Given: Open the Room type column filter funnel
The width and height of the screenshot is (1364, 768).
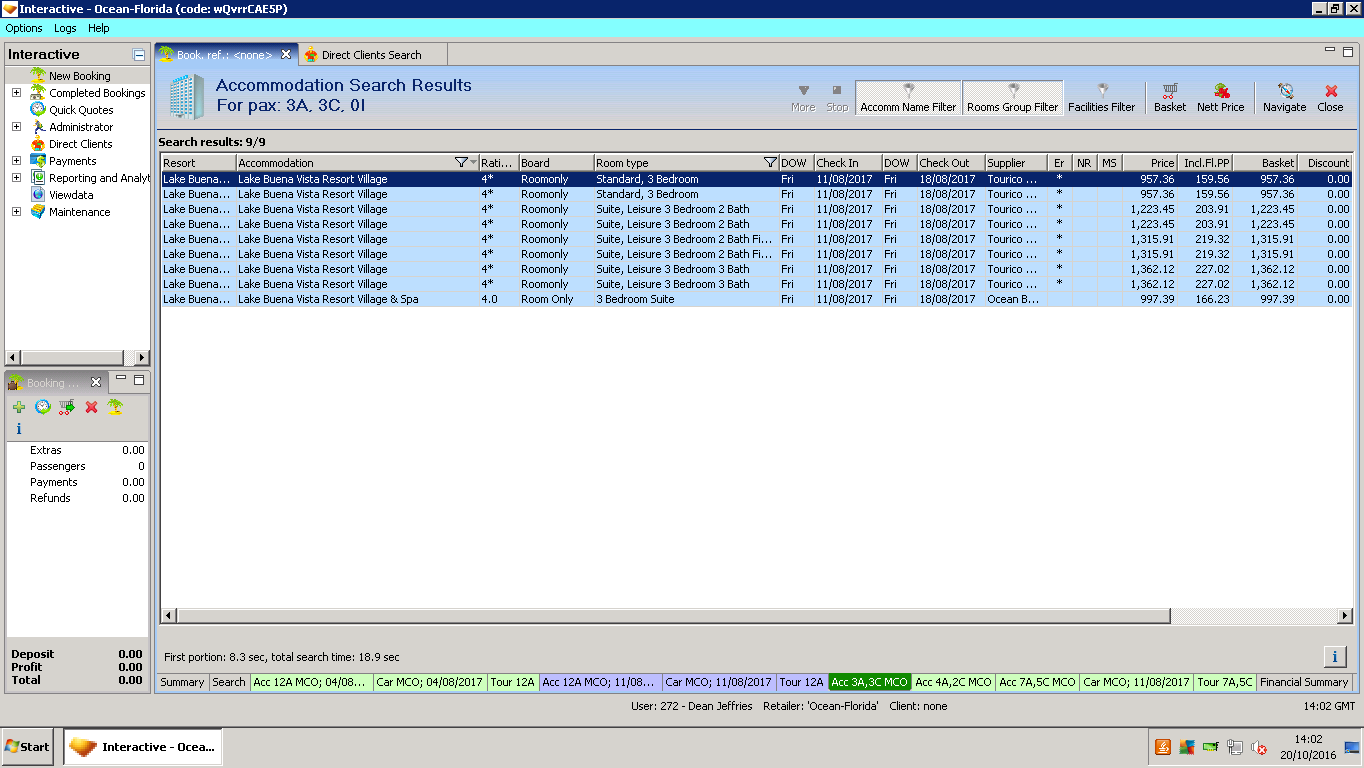Looking at the screenshot, I should tap(770, 163).
